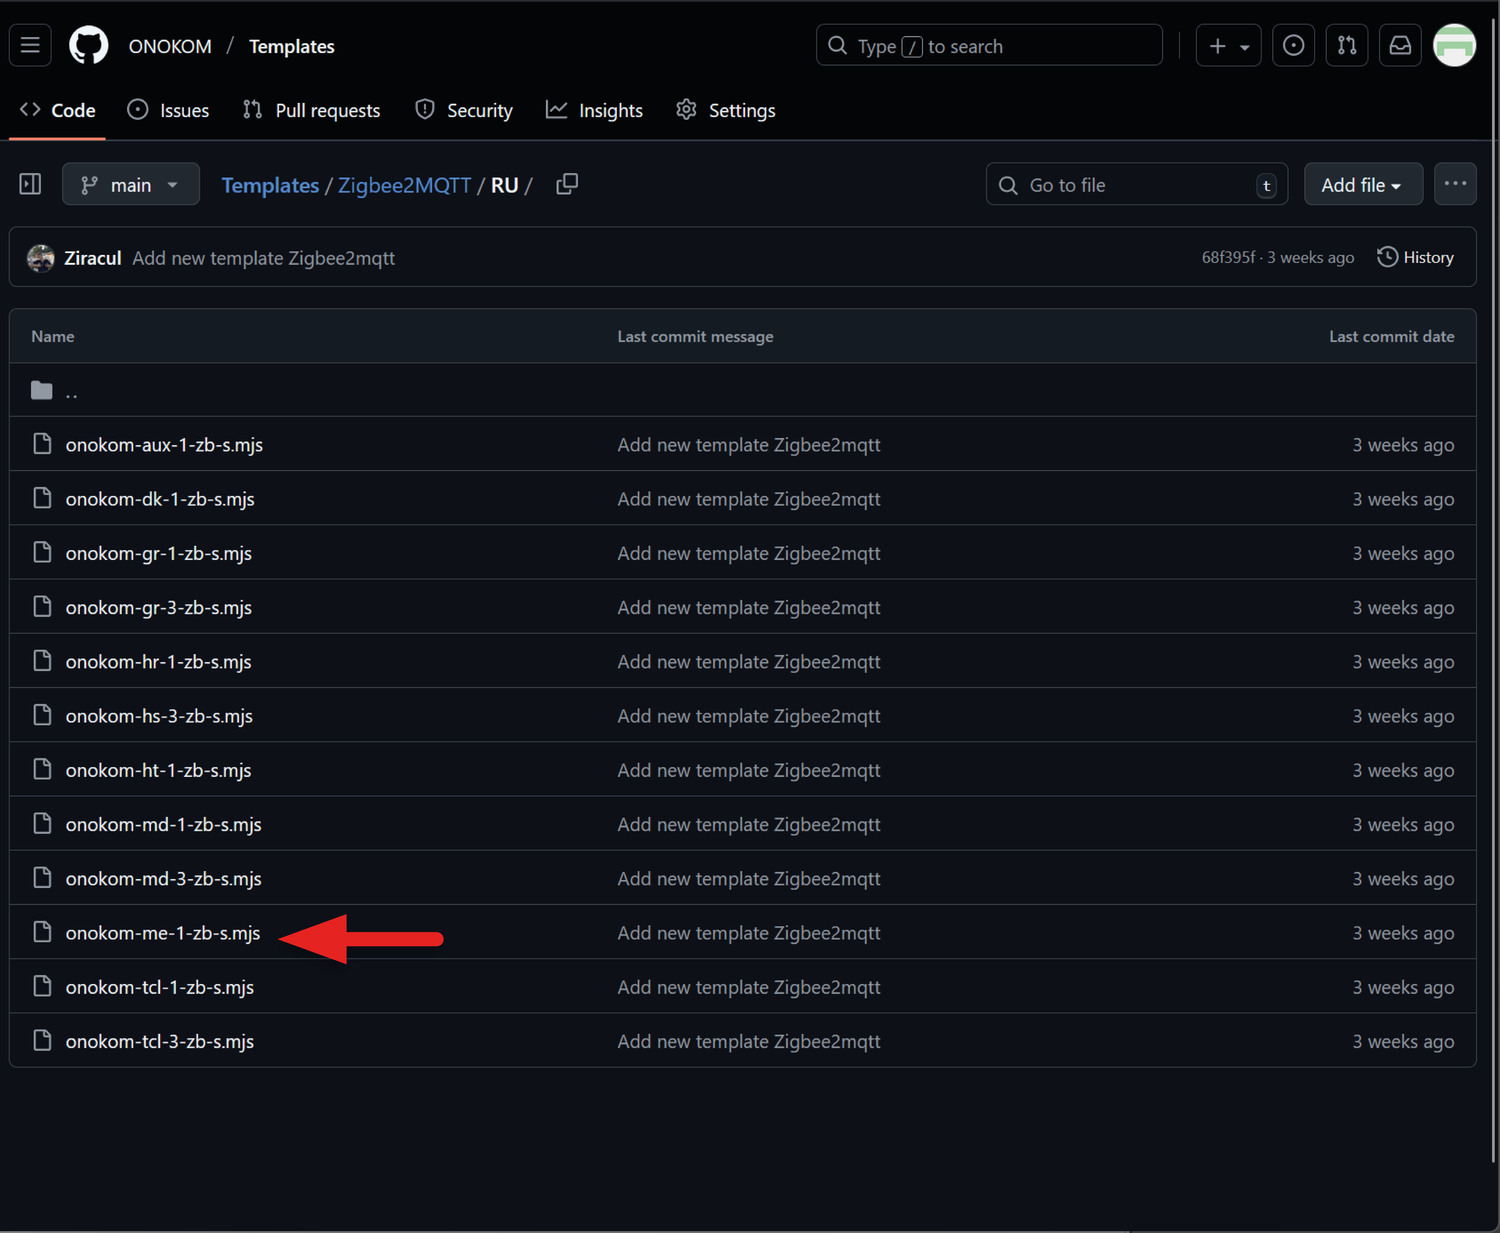Viewport: 1500px width, 1233px height.
Task: Go to Zigbee2MQTT breadcrumb folder
Action: (x=404, y=186)
